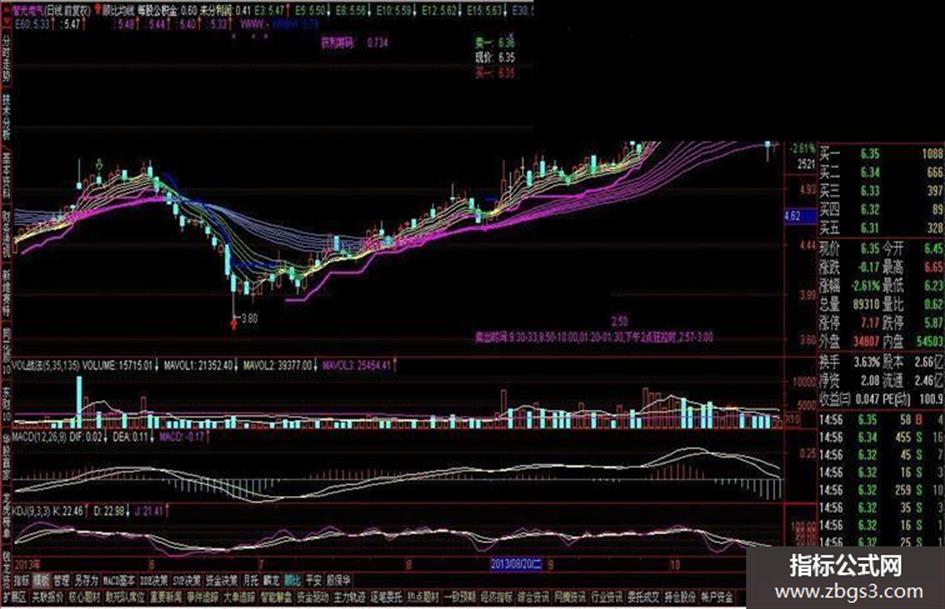Click the 买三 row price 6.33
945x609 pixels.
(870, 191)
